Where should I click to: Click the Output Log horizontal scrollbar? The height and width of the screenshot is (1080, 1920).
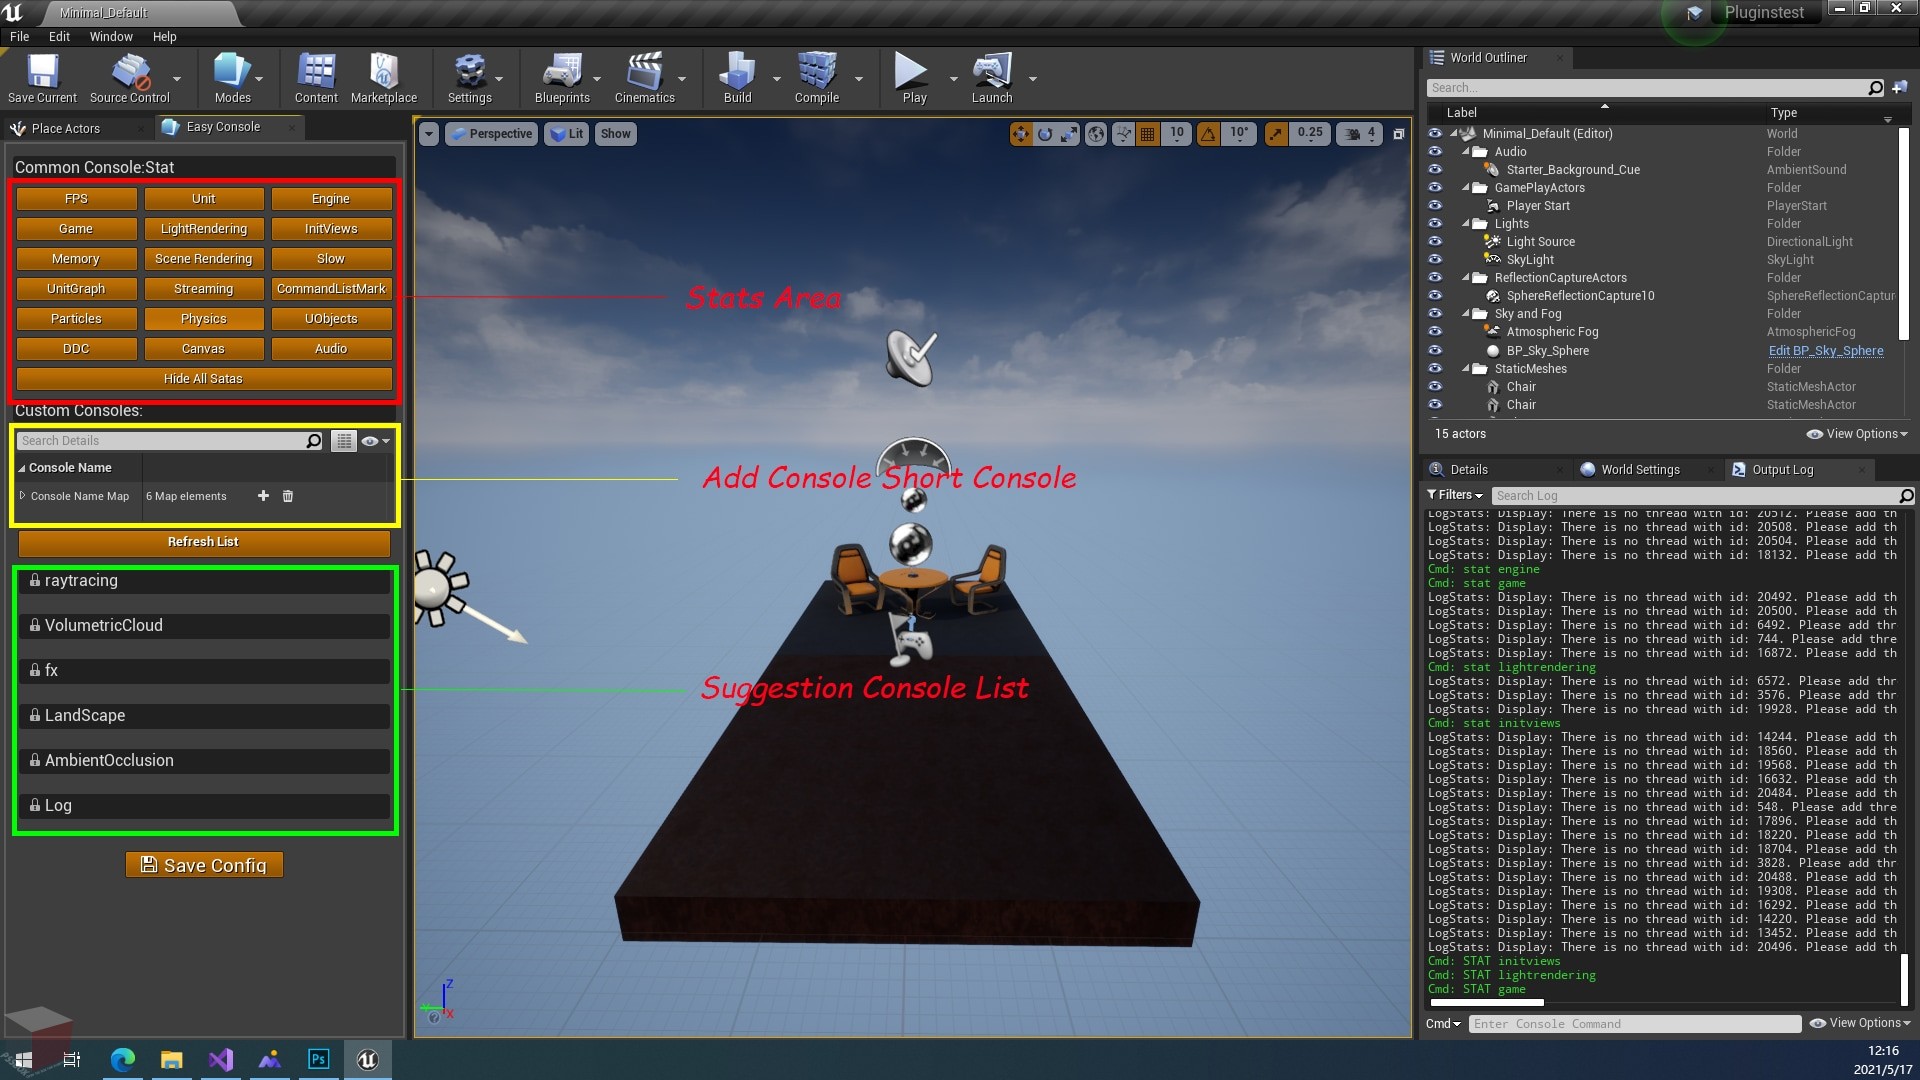[x=1487, y=1002]
